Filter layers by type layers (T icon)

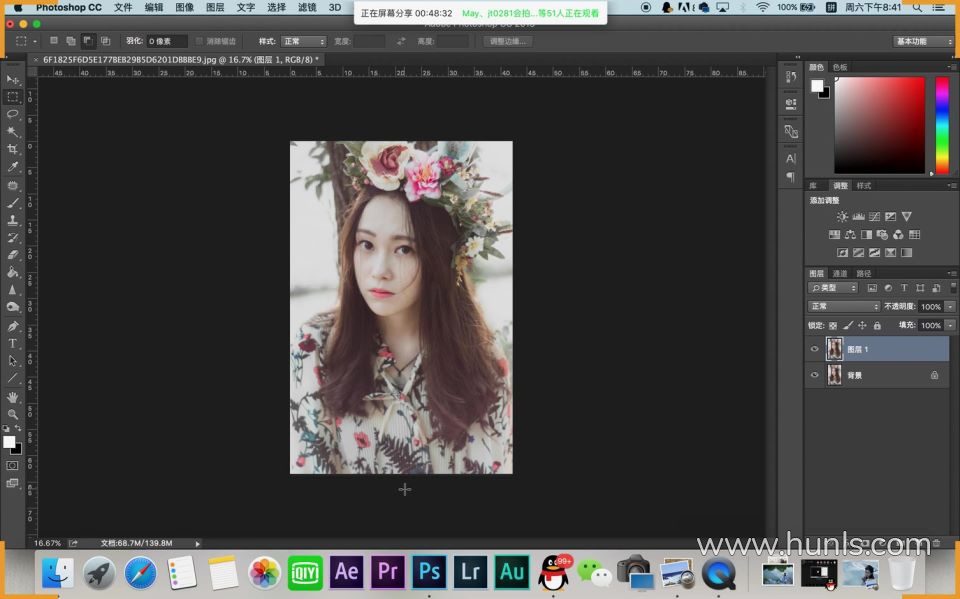[x=904, y=288]
